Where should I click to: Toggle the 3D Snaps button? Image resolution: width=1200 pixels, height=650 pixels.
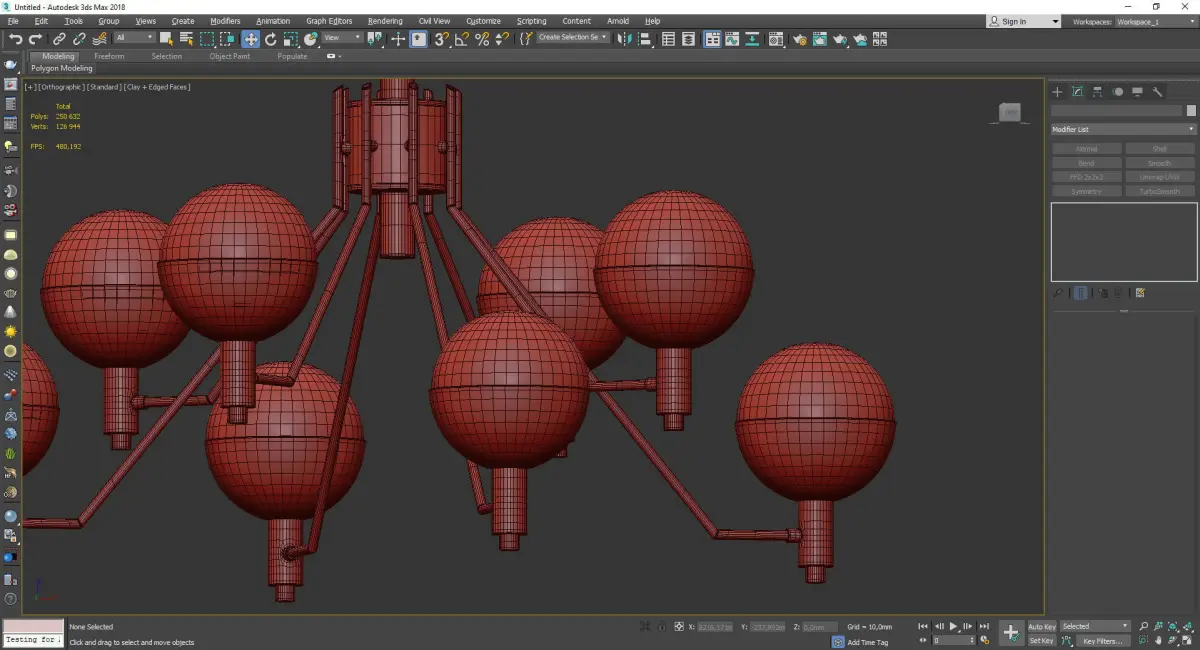coord(441,39)
